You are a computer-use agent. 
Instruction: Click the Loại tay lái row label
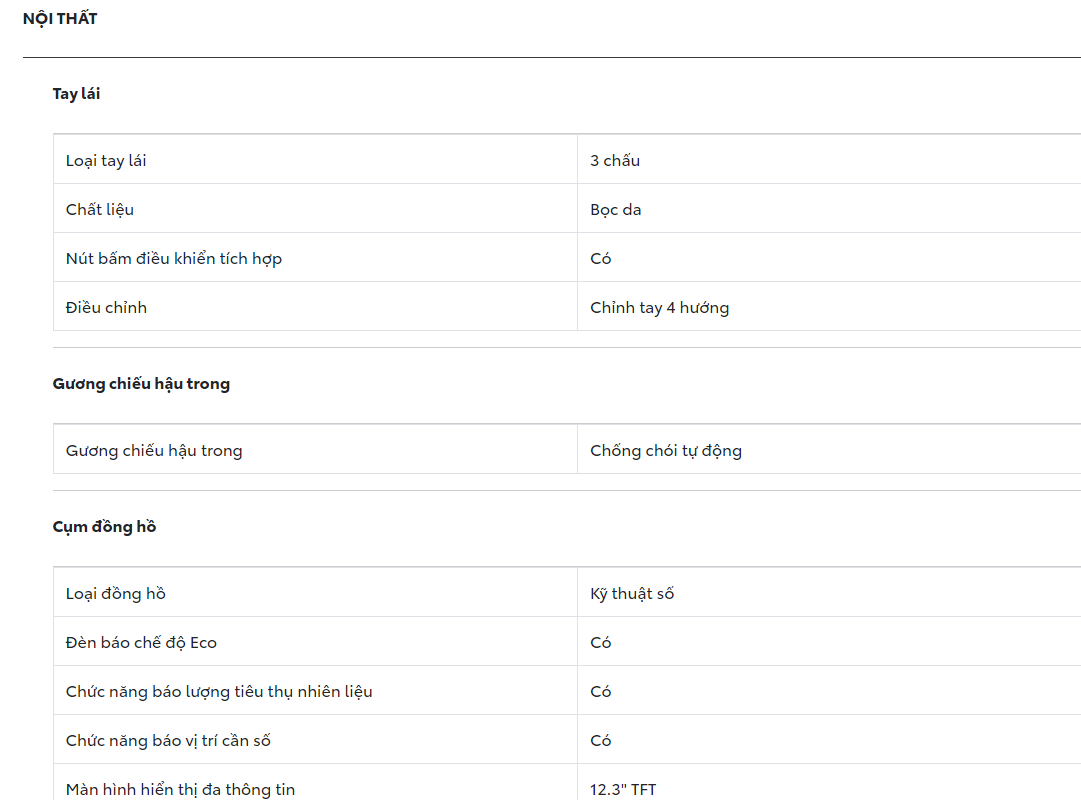click(x=106, y=160)
